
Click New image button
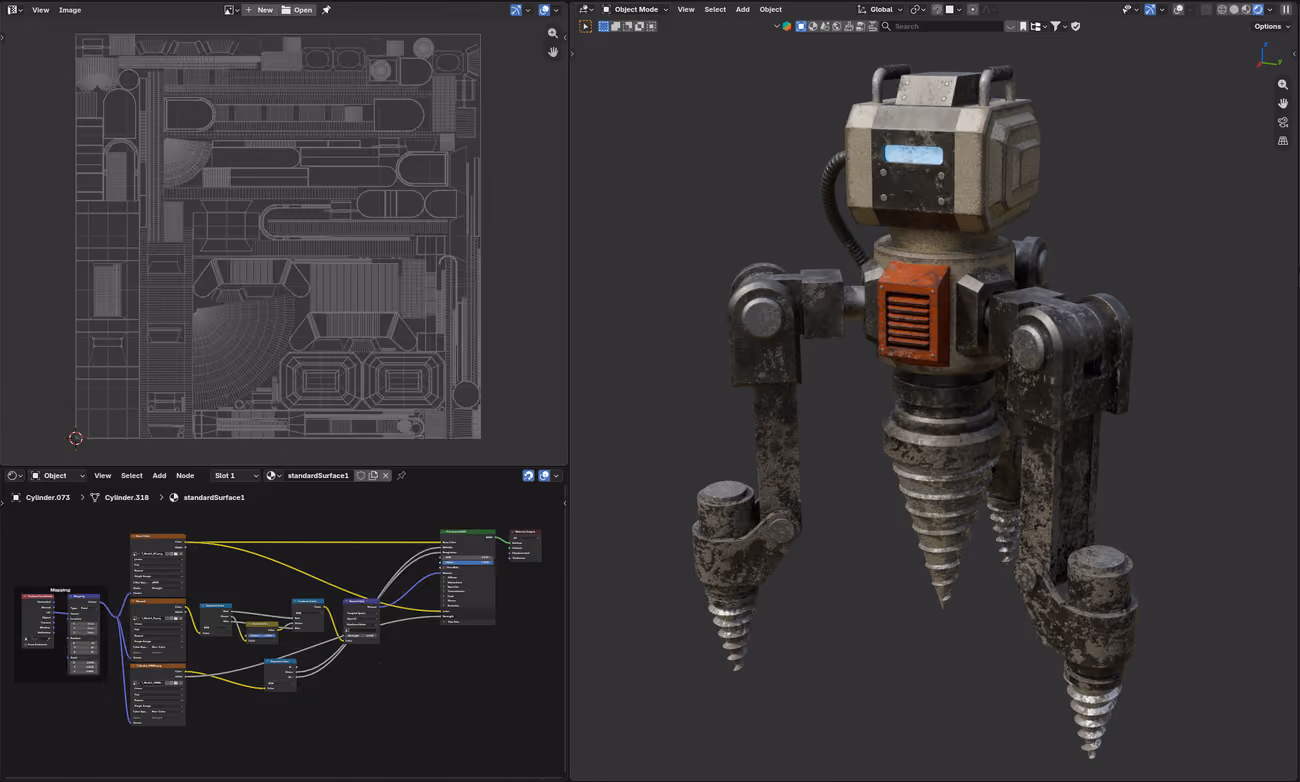click(260, 10)
